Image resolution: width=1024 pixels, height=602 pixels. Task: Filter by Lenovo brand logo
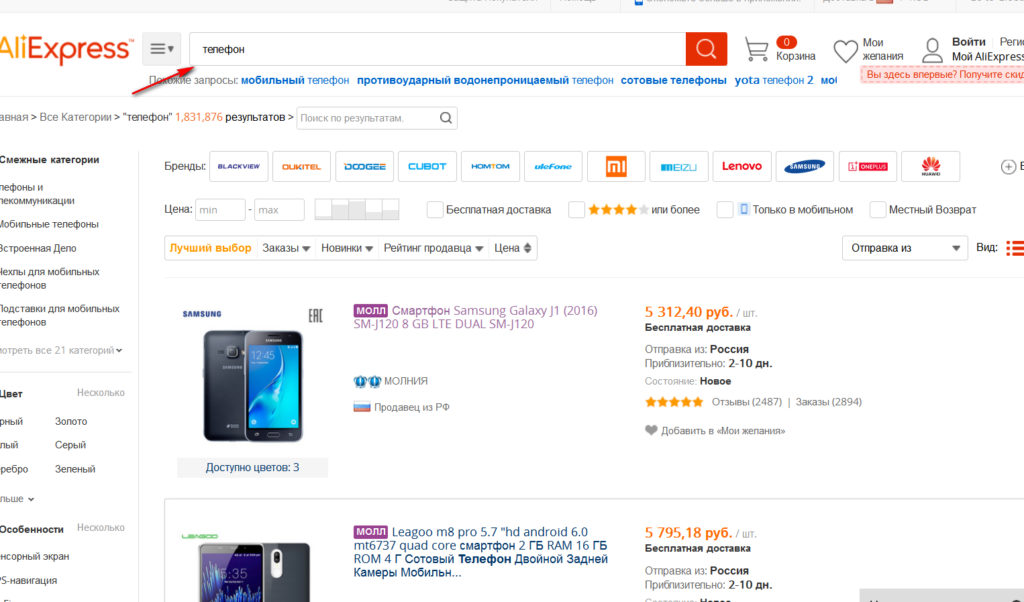[x=742, y=166]
